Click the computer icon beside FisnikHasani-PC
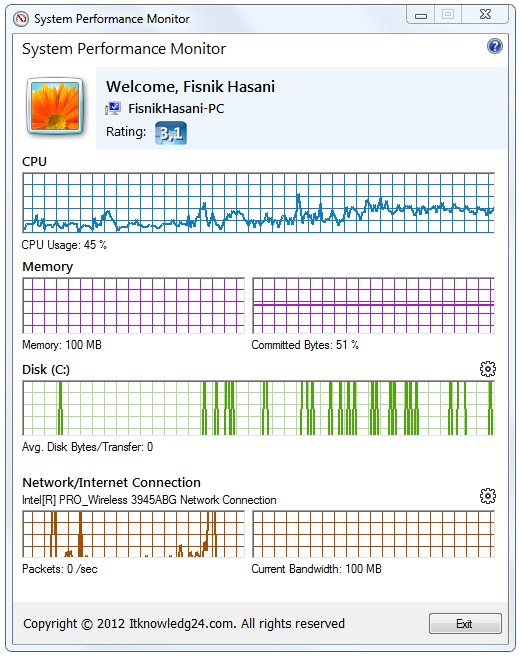Viewport: 521px width, 657px height. coord(113,109)
